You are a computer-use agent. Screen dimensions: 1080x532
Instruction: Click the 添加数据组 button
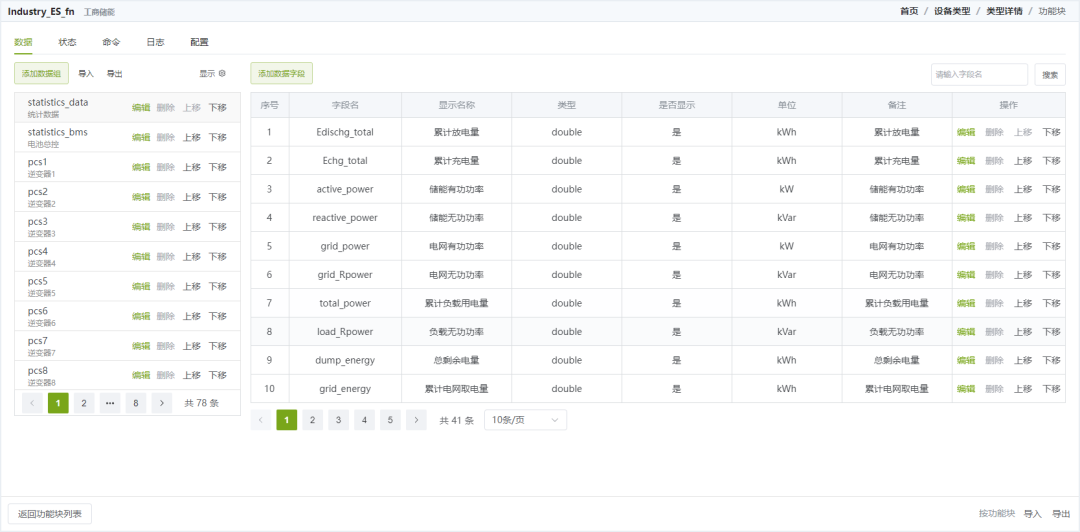click(x=42, y=73)
